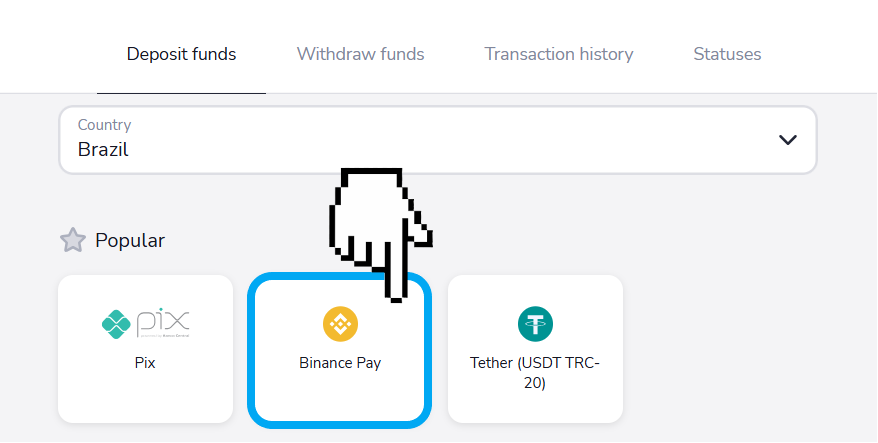Click the Brazil country selection field
Image resolution: width=878 pixels, height=443 pixels.
coord(437,140)
